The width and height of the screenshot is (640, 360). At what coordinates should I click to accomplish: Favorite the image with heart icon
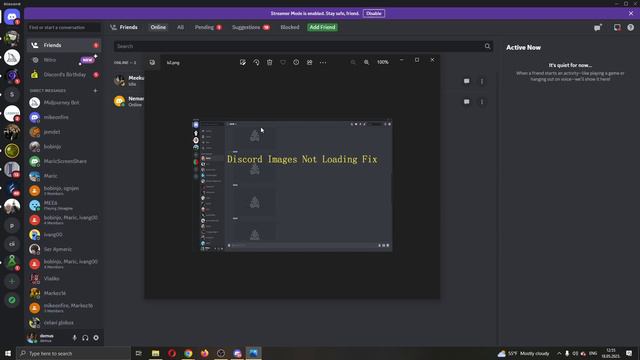tap(283, 62)
